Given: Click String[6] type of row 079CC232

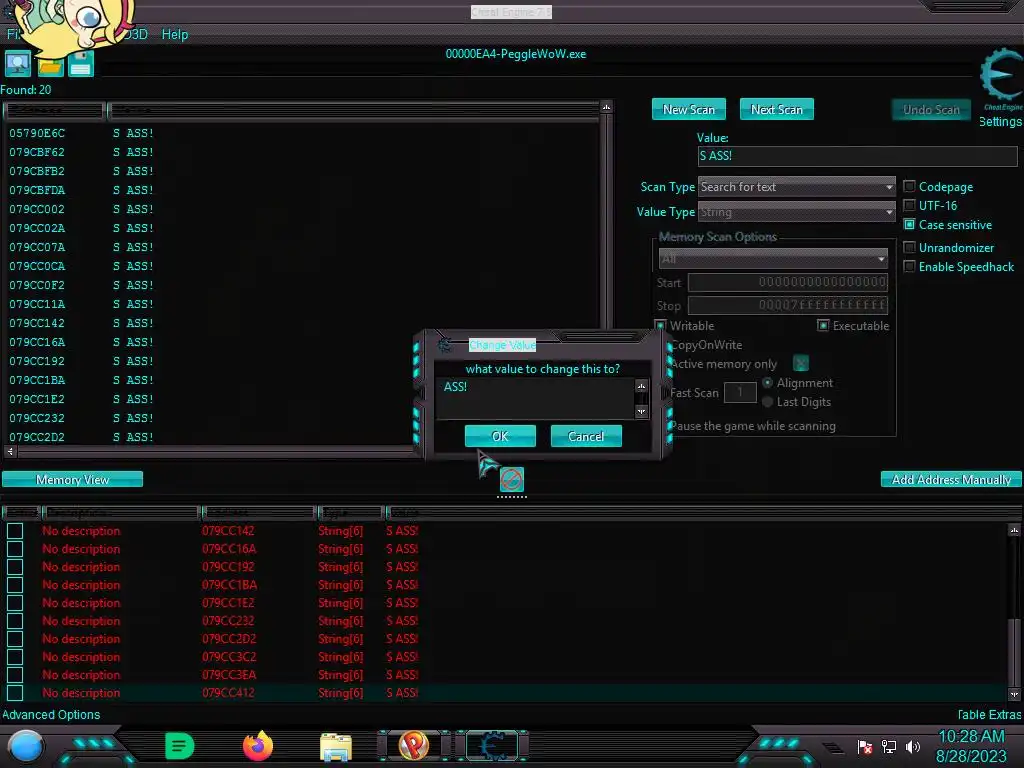Looking at the screenshot, I should pos(340,620).
